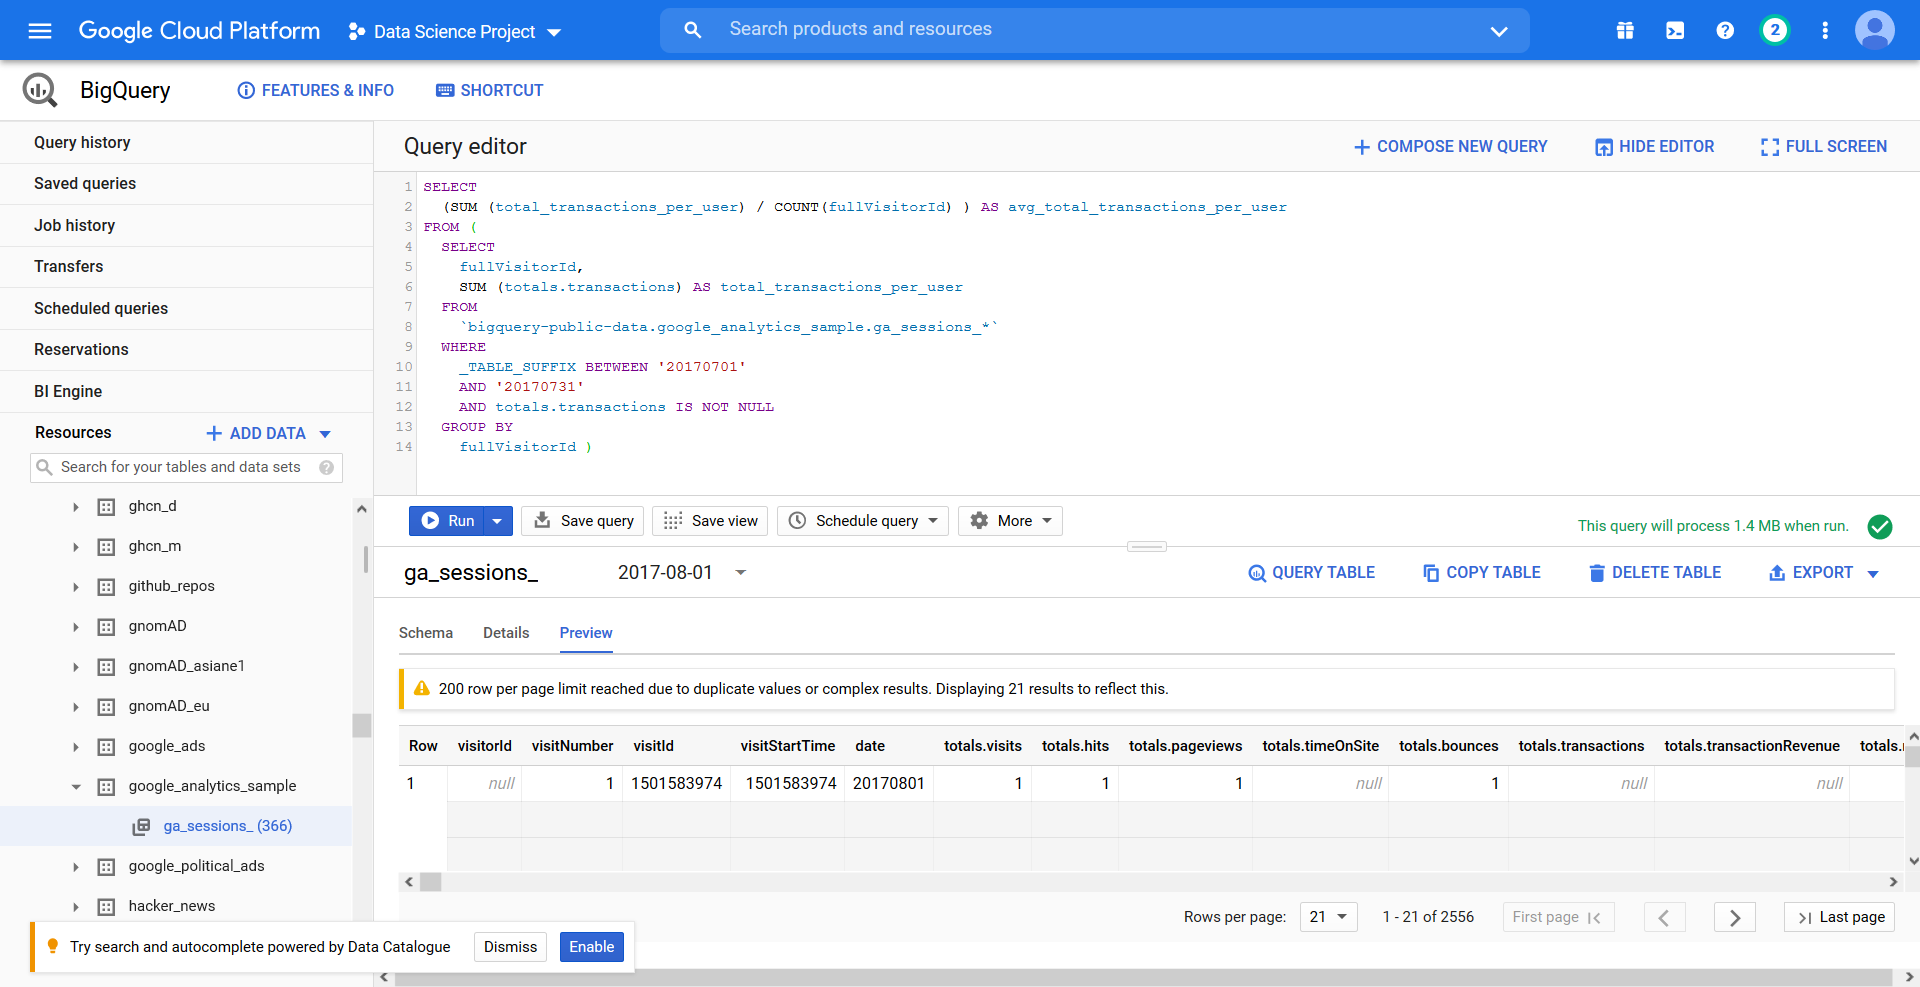Select ga_sessions_ (366) table

(228, 826)
